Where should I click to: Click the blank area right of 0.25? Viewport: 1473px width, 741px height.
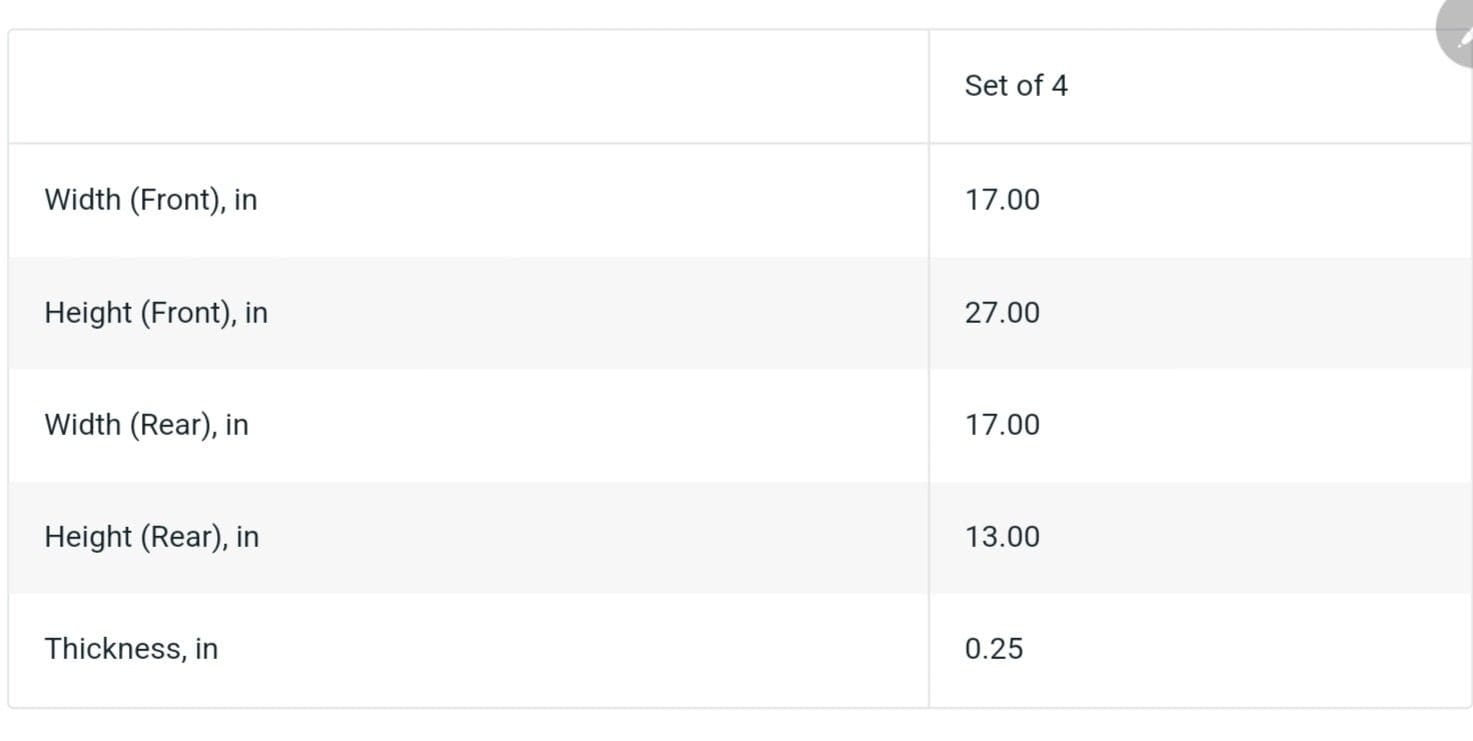click(x=1248, y=649)
